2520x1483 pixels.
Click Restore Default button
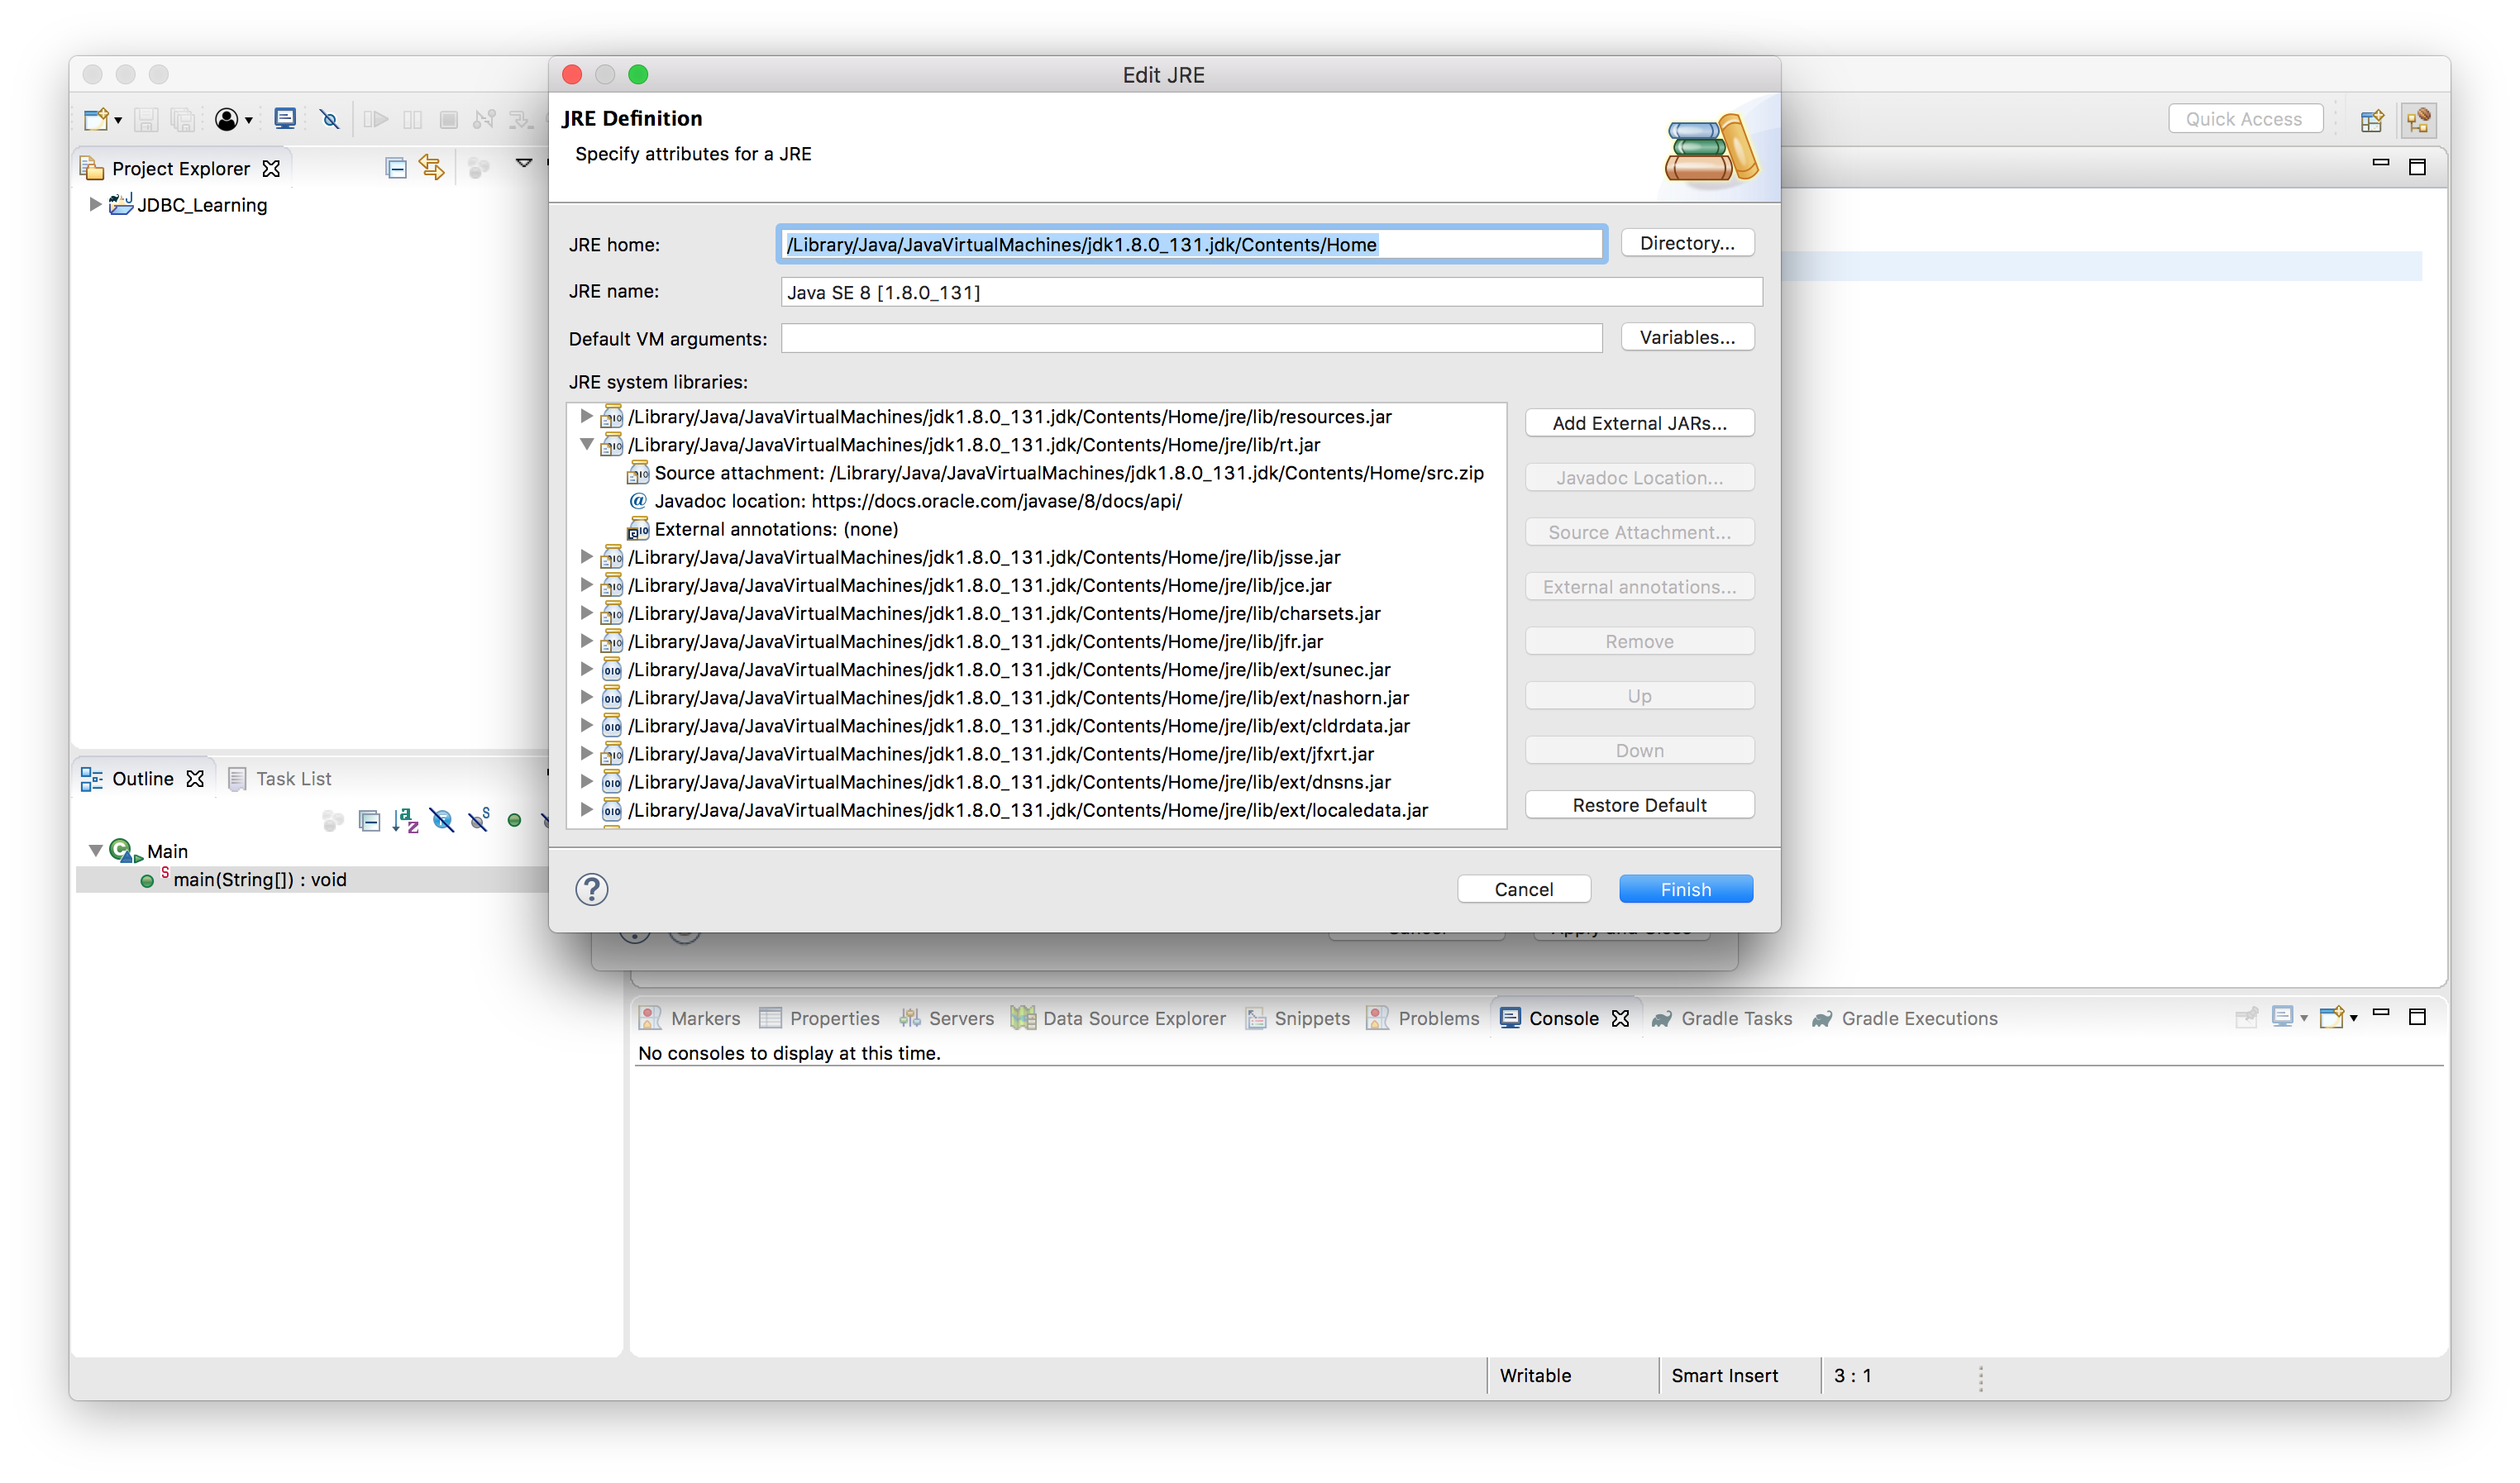(x=1639, y=805)
